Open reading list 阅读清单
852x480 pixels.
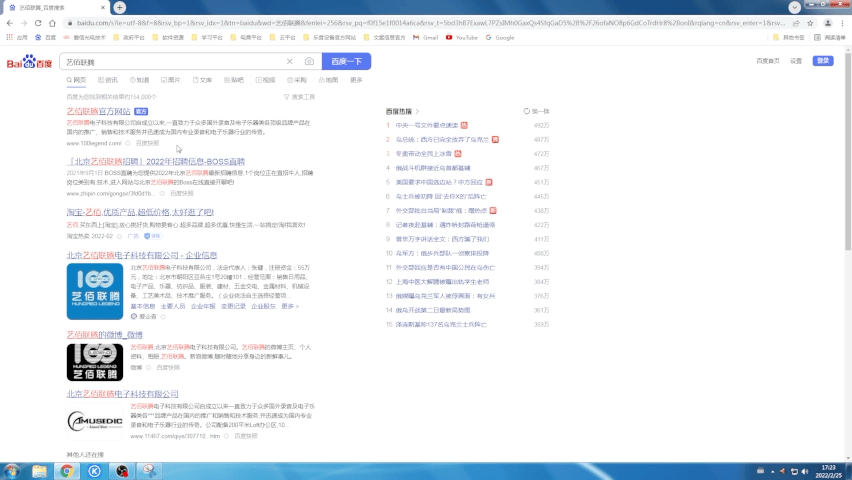pyautogui.click(x=830, y=38)
